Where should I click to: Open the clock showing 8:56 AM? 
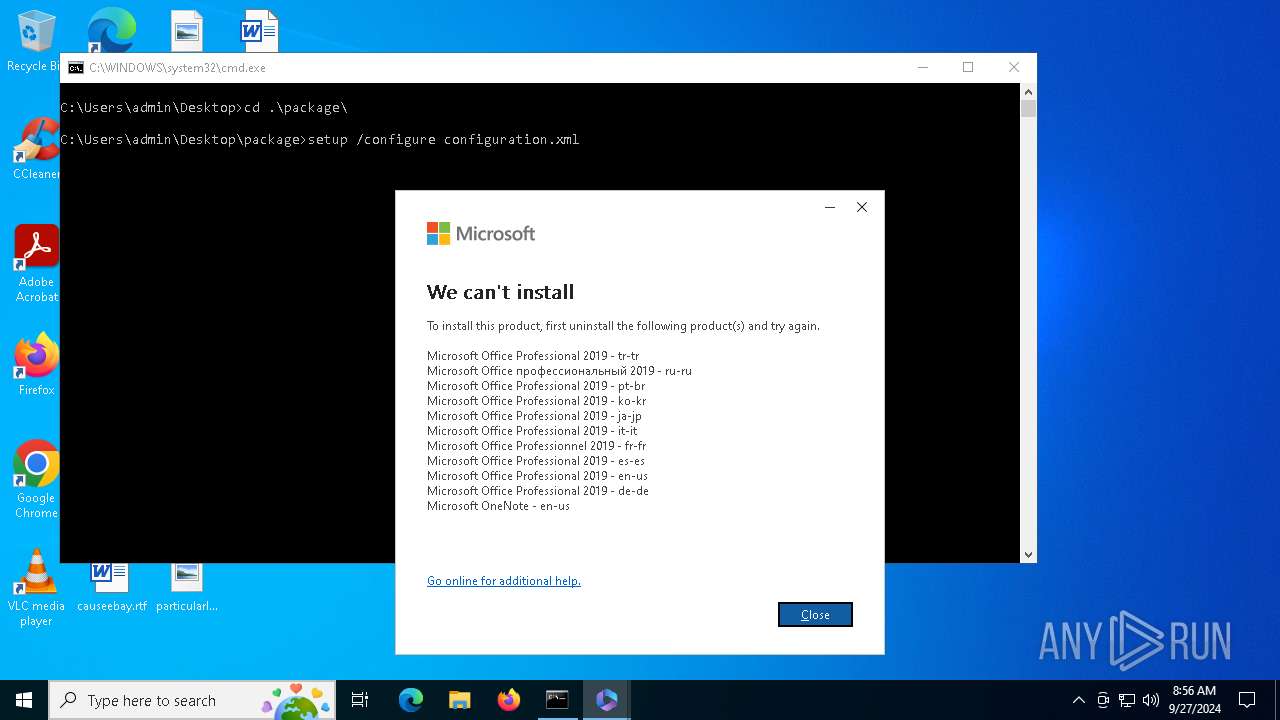point(1194,700)
